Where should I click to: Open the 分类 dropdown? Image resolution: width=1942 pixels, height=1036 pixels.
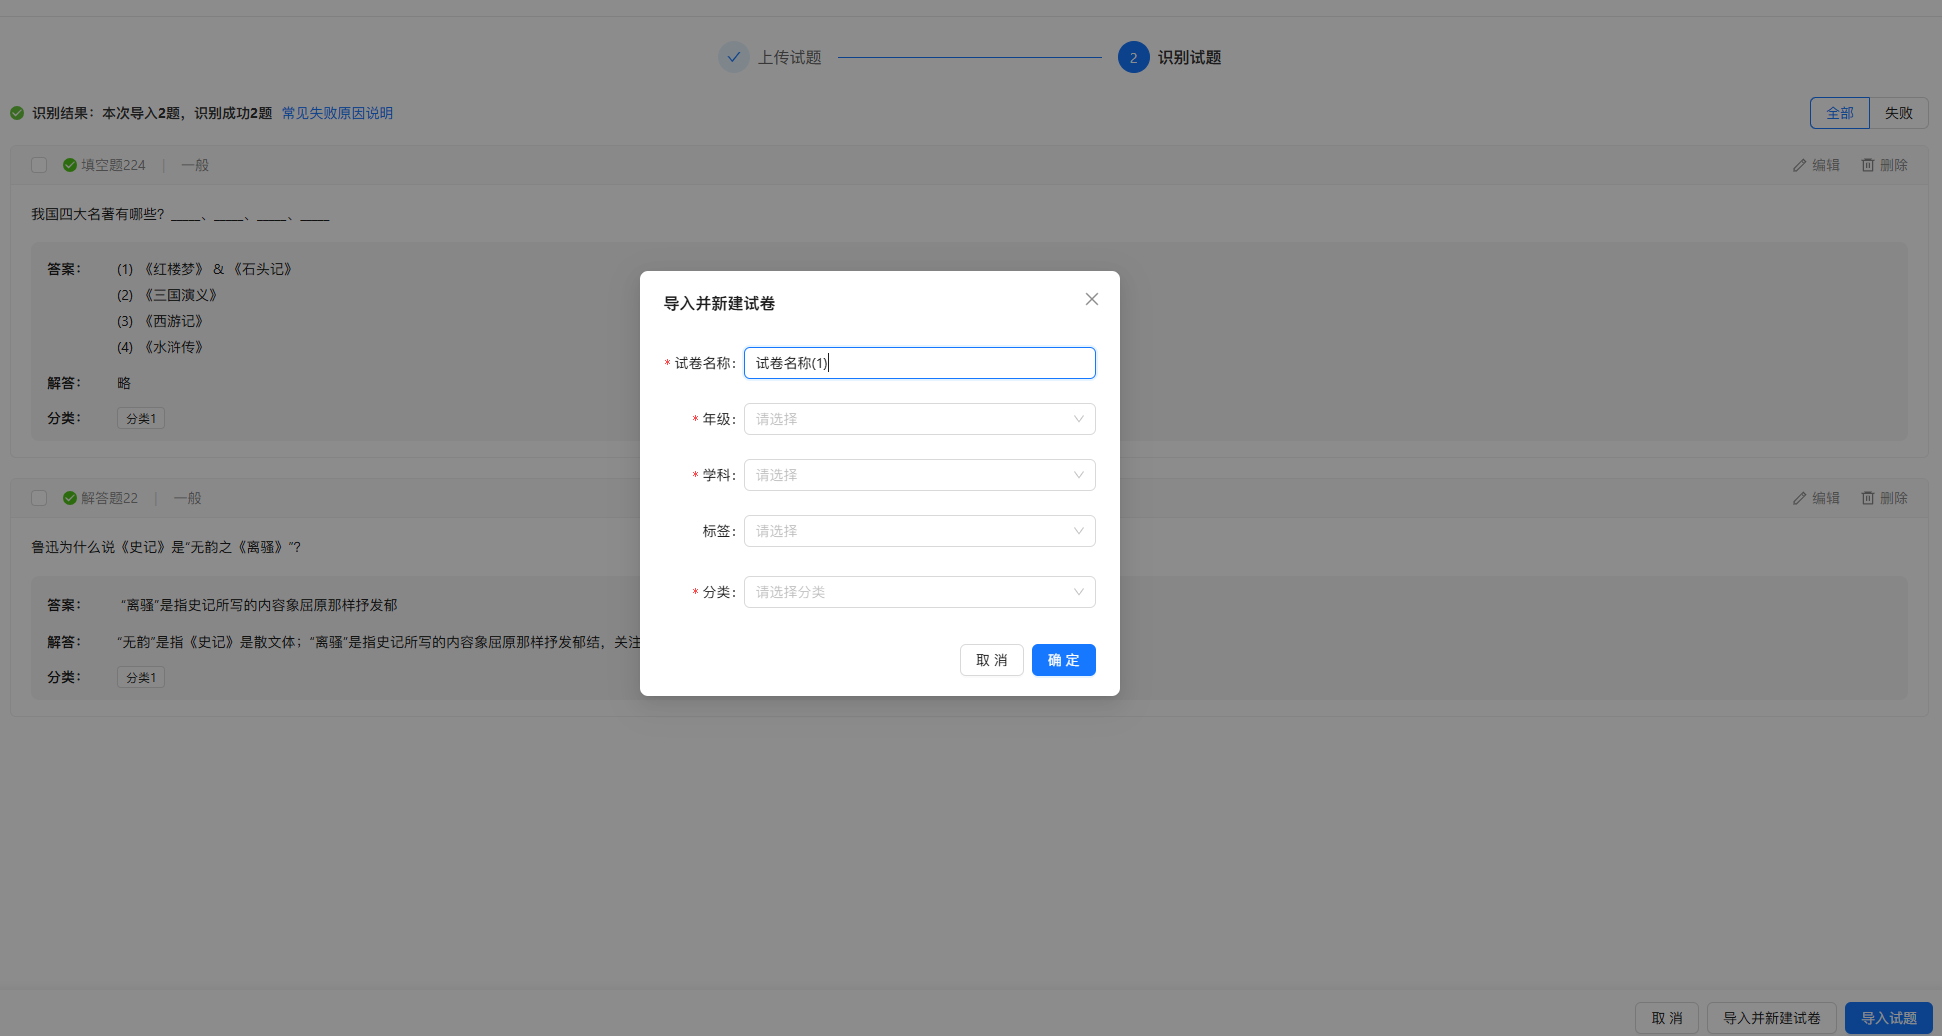coord(920,592)
